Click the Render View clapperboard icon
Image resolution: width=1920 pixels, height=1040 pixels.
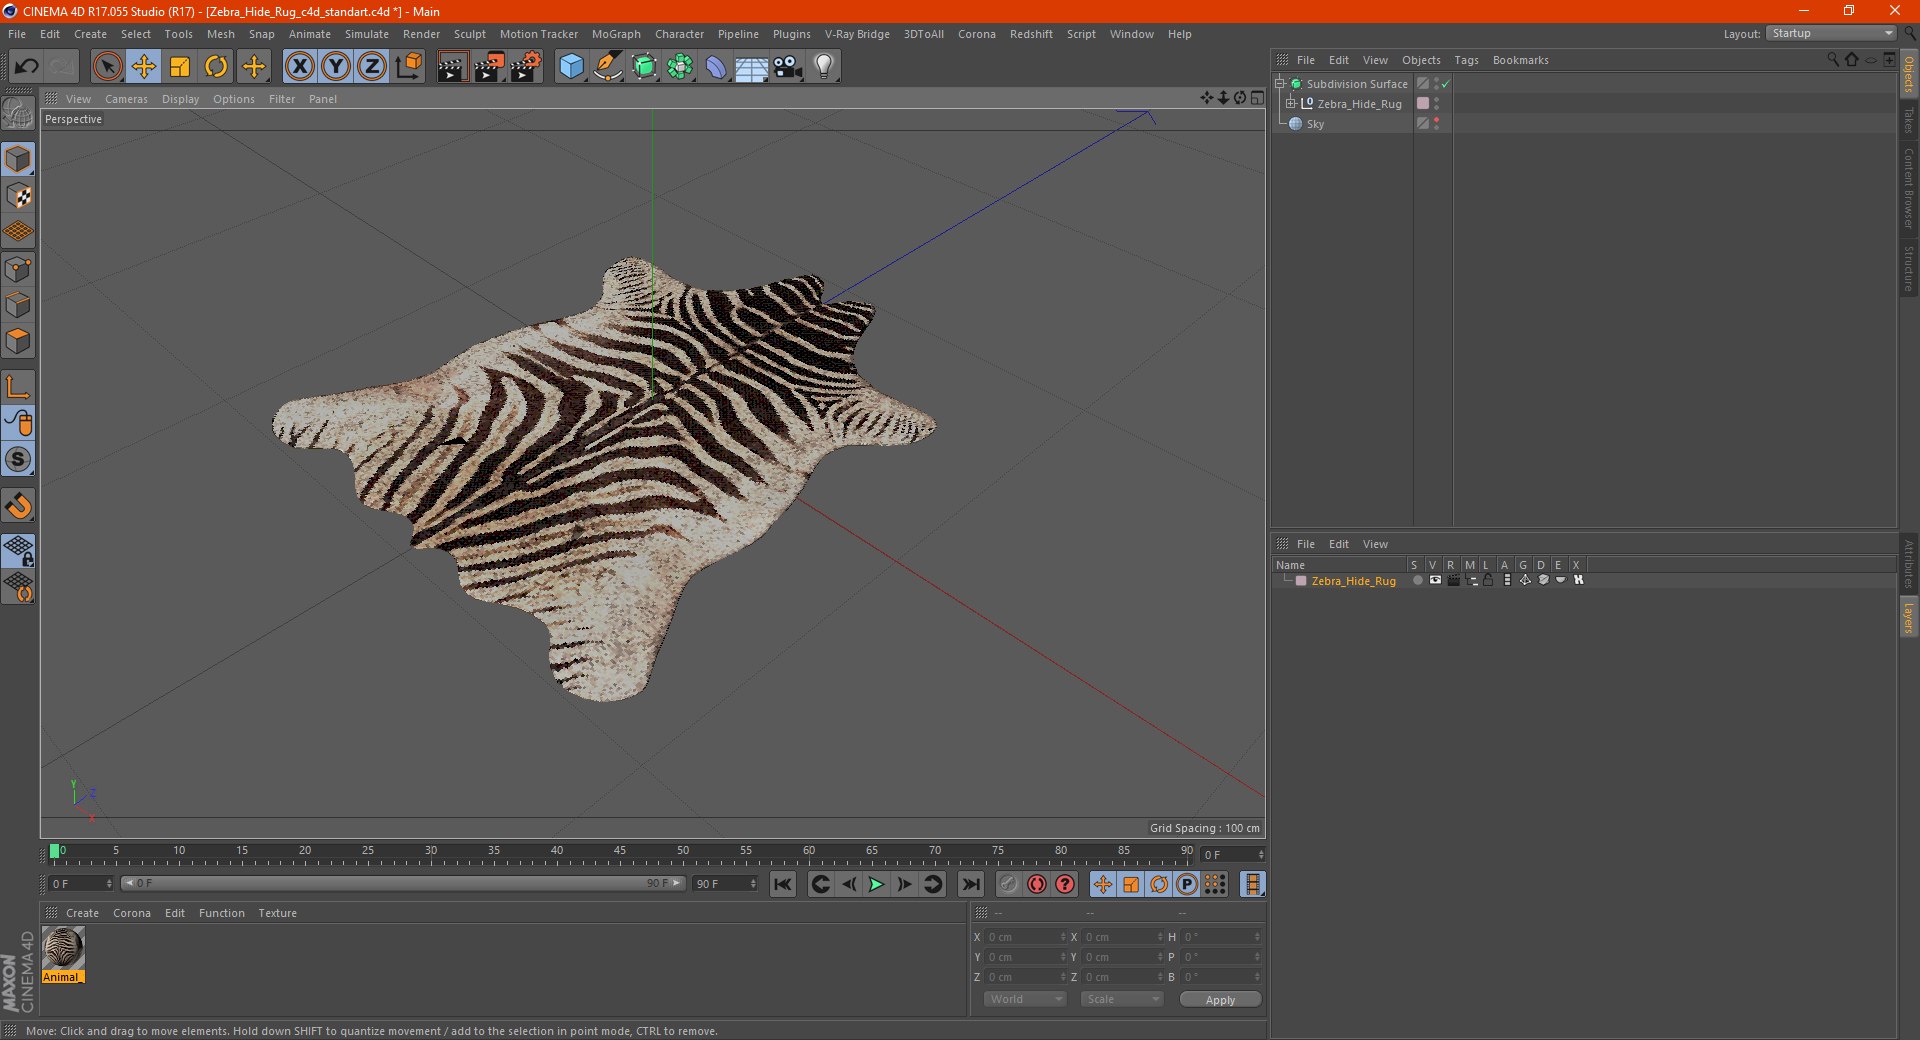tap(452, 67)
